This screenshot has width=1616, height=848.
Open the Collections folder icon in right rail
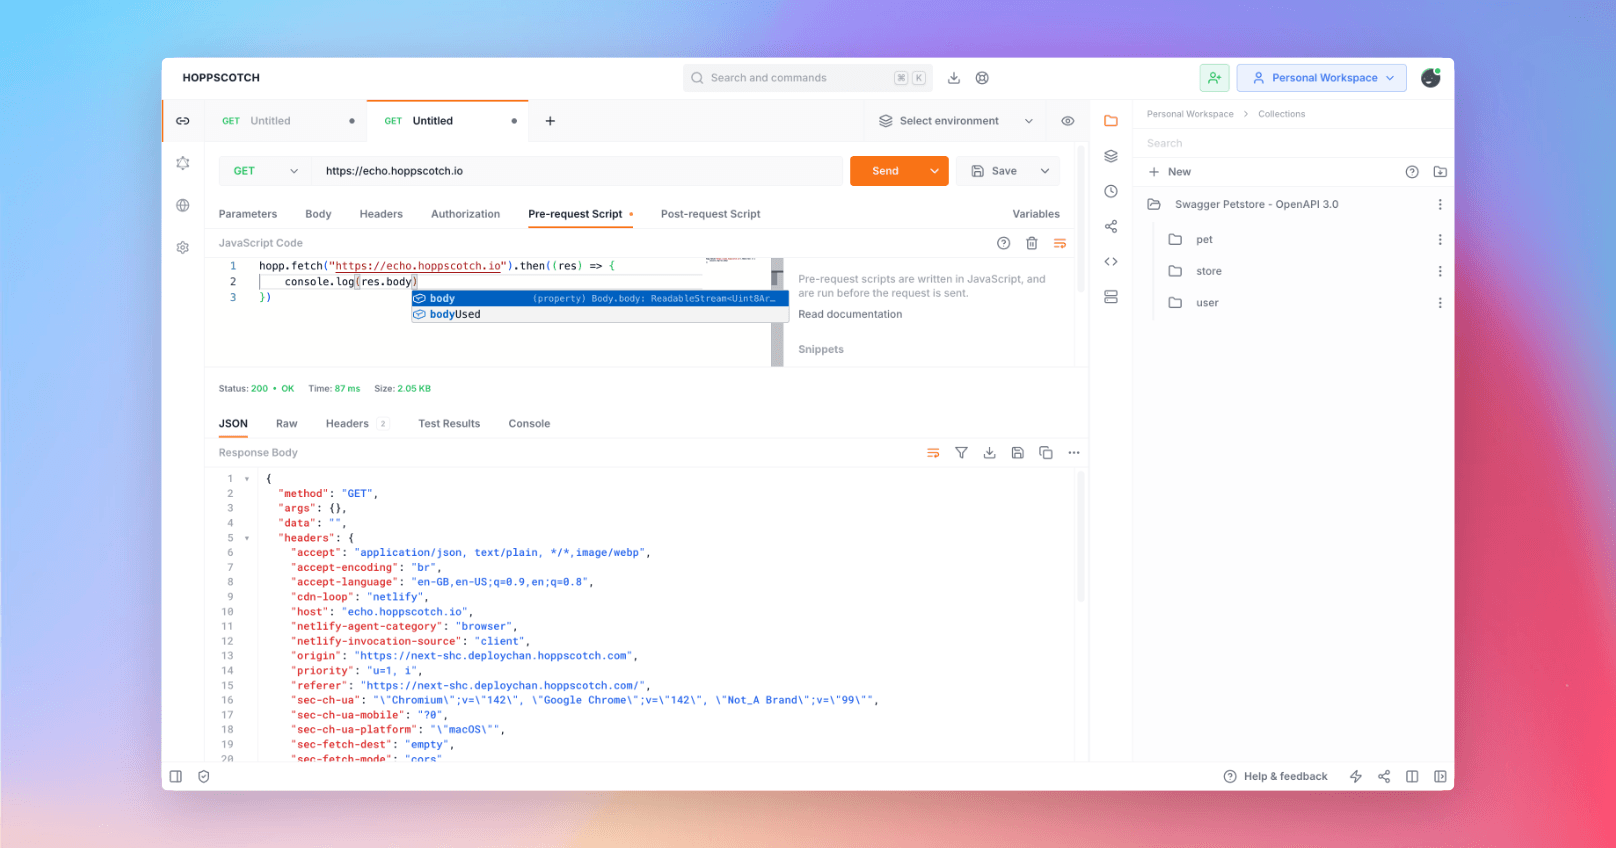click(1111, 121)
